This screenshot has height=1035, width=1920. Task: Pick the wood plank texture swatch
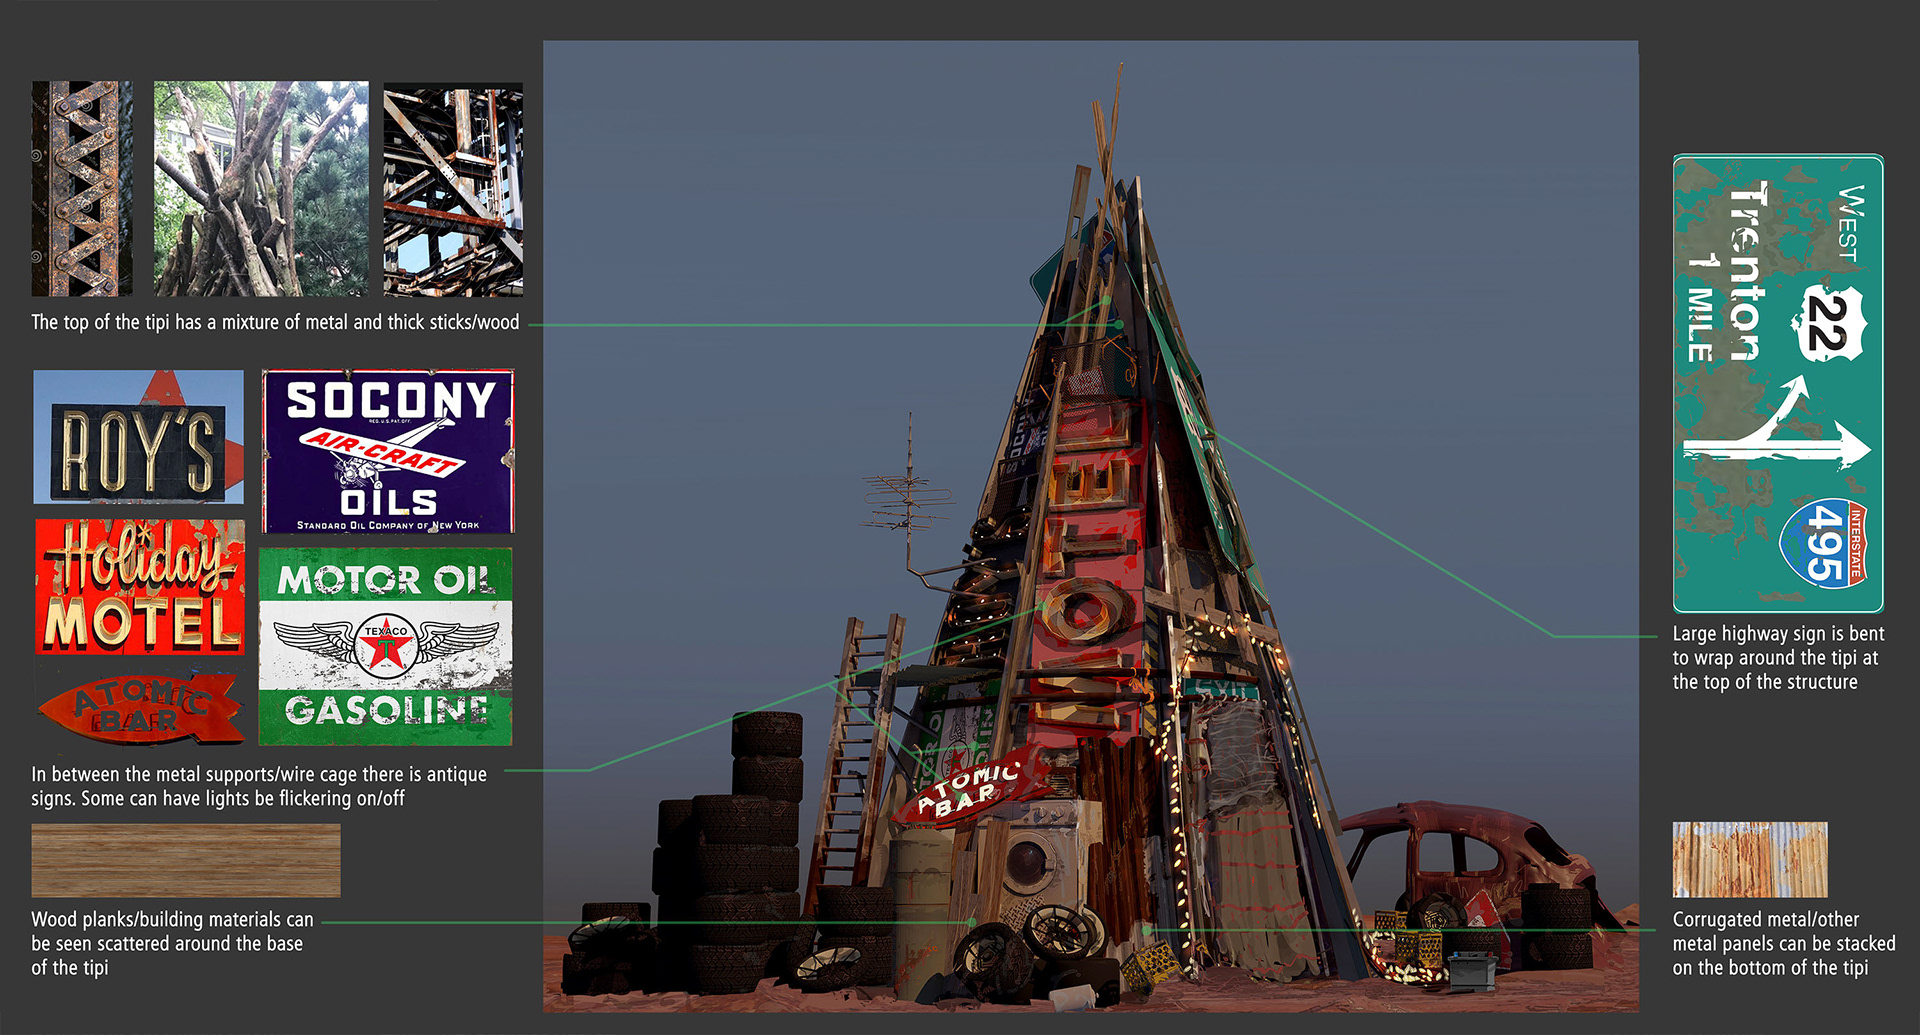pos(186,860)
